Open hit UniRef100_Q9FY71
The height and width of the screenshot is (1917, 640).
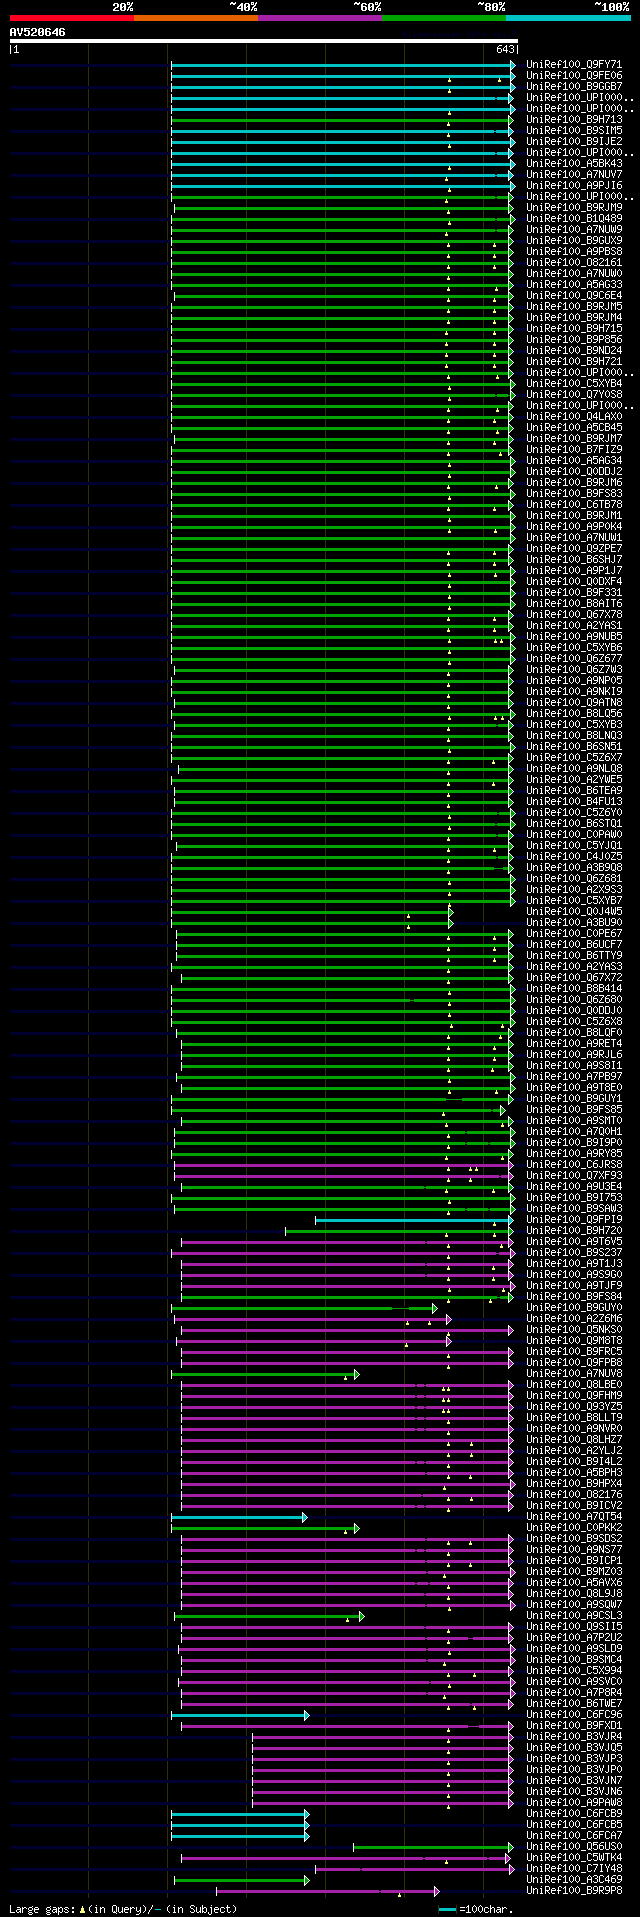(574, 65)
